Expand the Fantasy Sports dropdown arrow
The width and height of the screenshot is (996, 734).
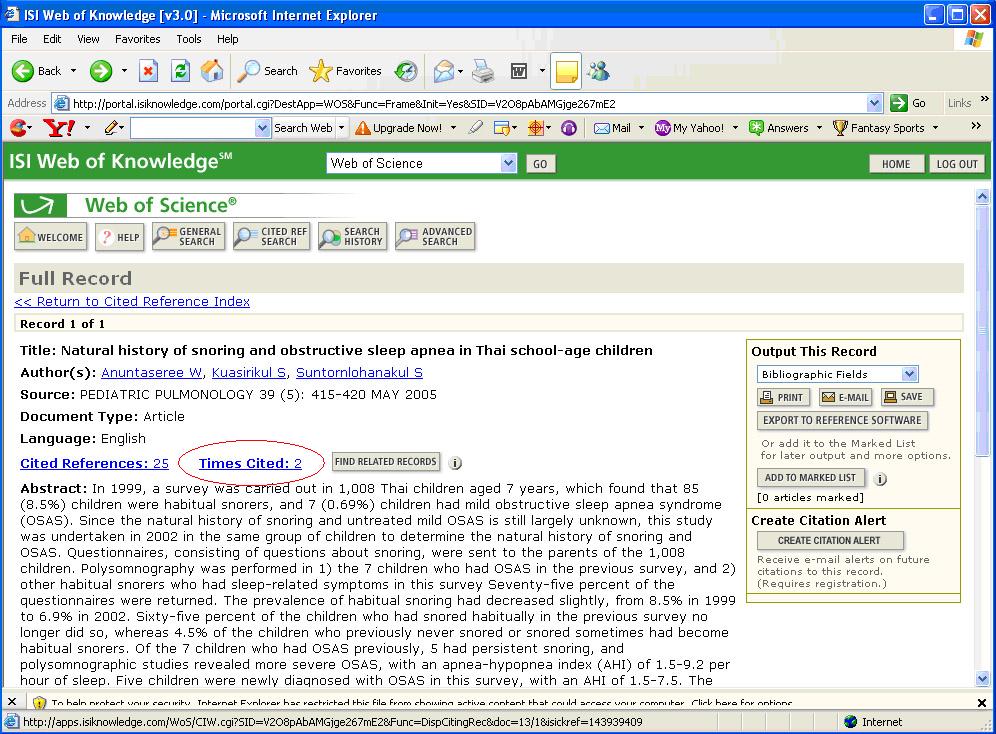point(935,128)
